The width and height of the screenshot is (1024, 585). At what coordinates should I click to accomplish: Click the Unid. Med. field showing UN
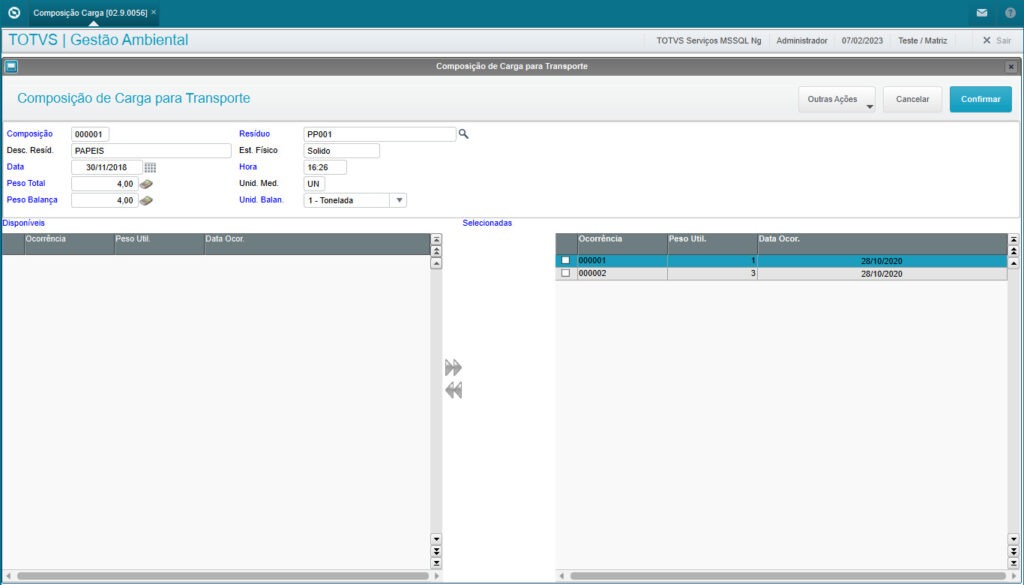pyautogui.click(x=314, y=184)
